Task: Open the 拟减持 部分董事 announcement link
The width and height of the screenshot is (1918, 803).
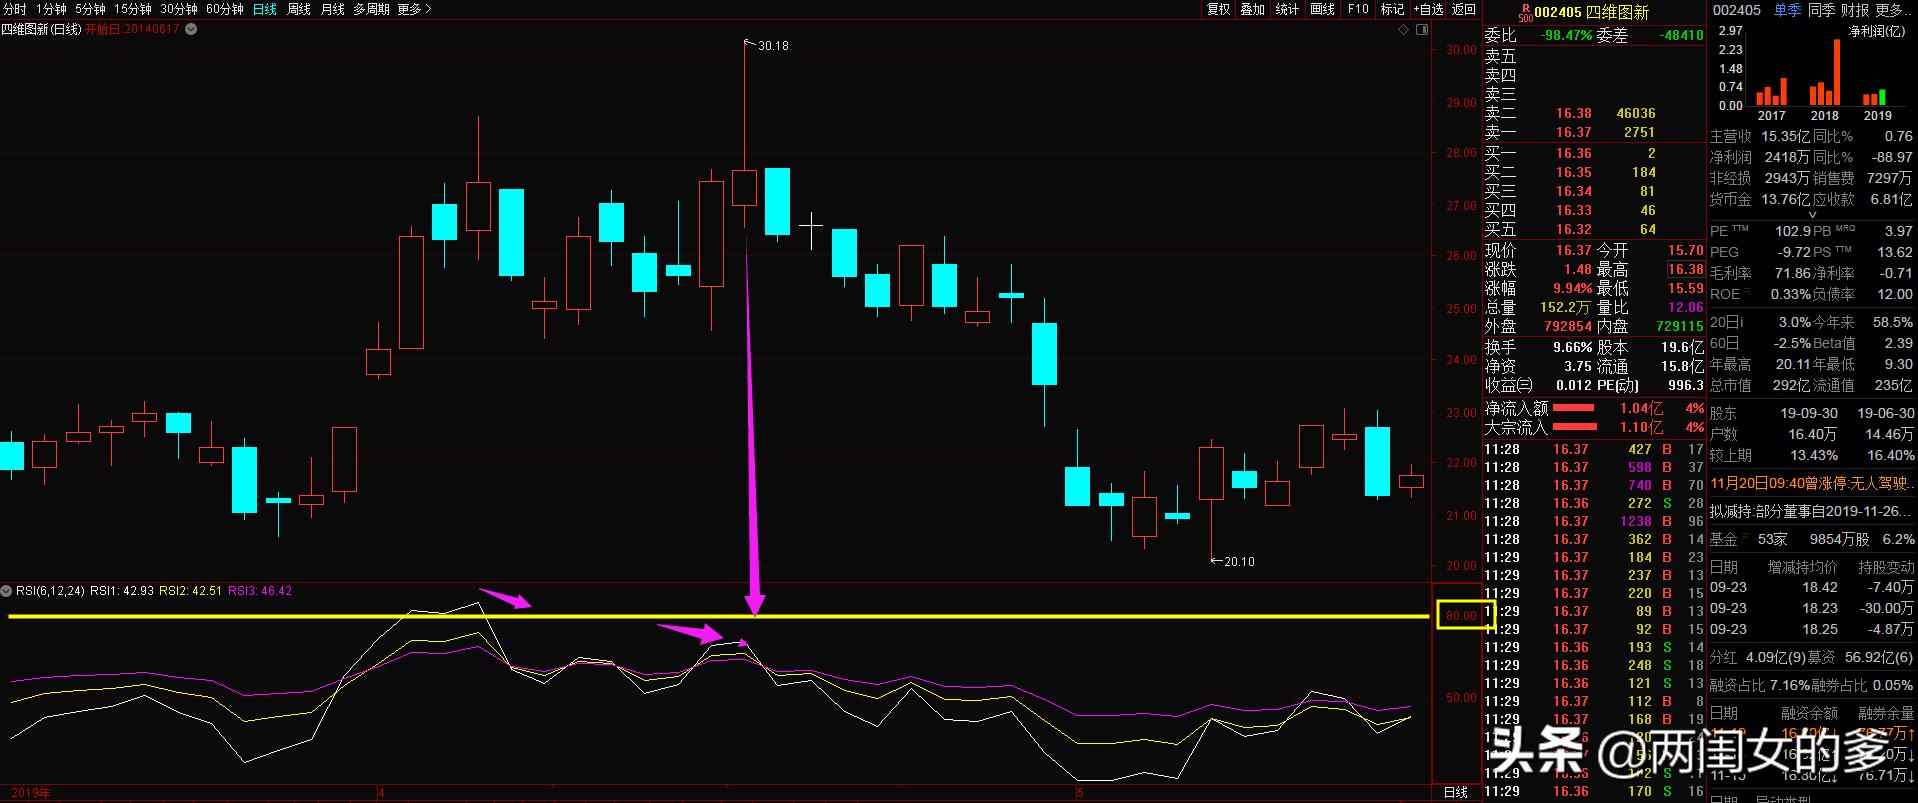Action: click(x=1811, y=511)
